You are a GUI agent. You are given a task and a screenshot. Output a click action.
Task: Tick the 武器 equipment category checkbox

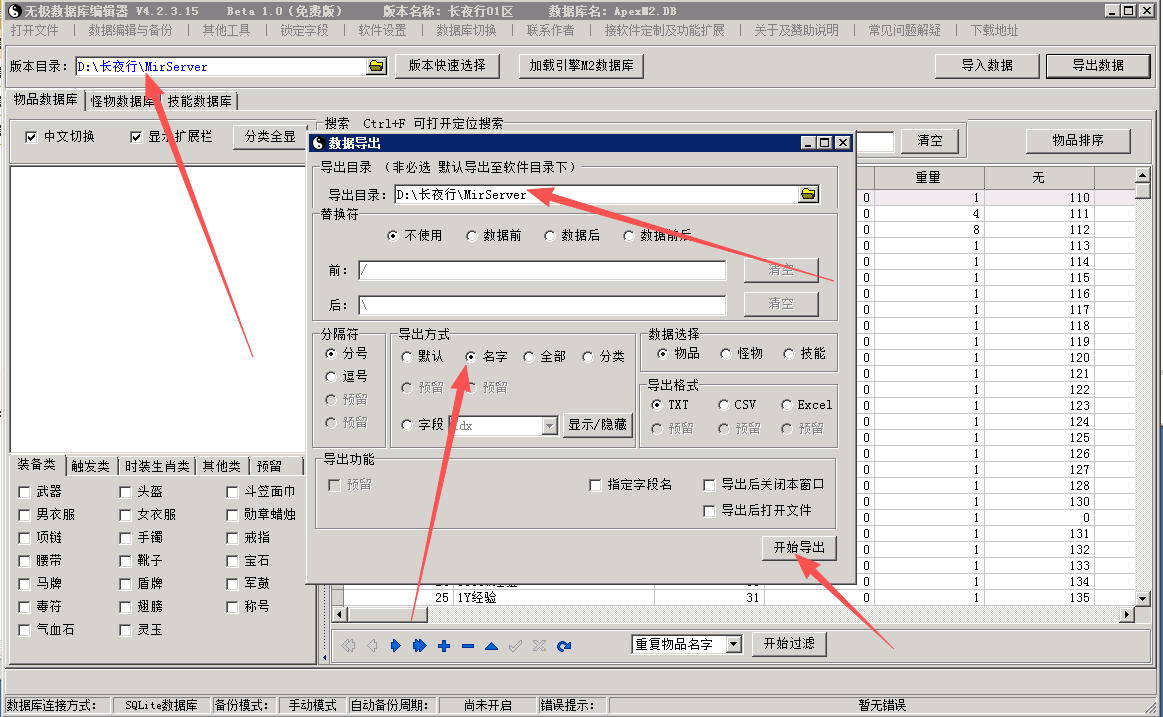pyautogui.click(x=25, y=492)
